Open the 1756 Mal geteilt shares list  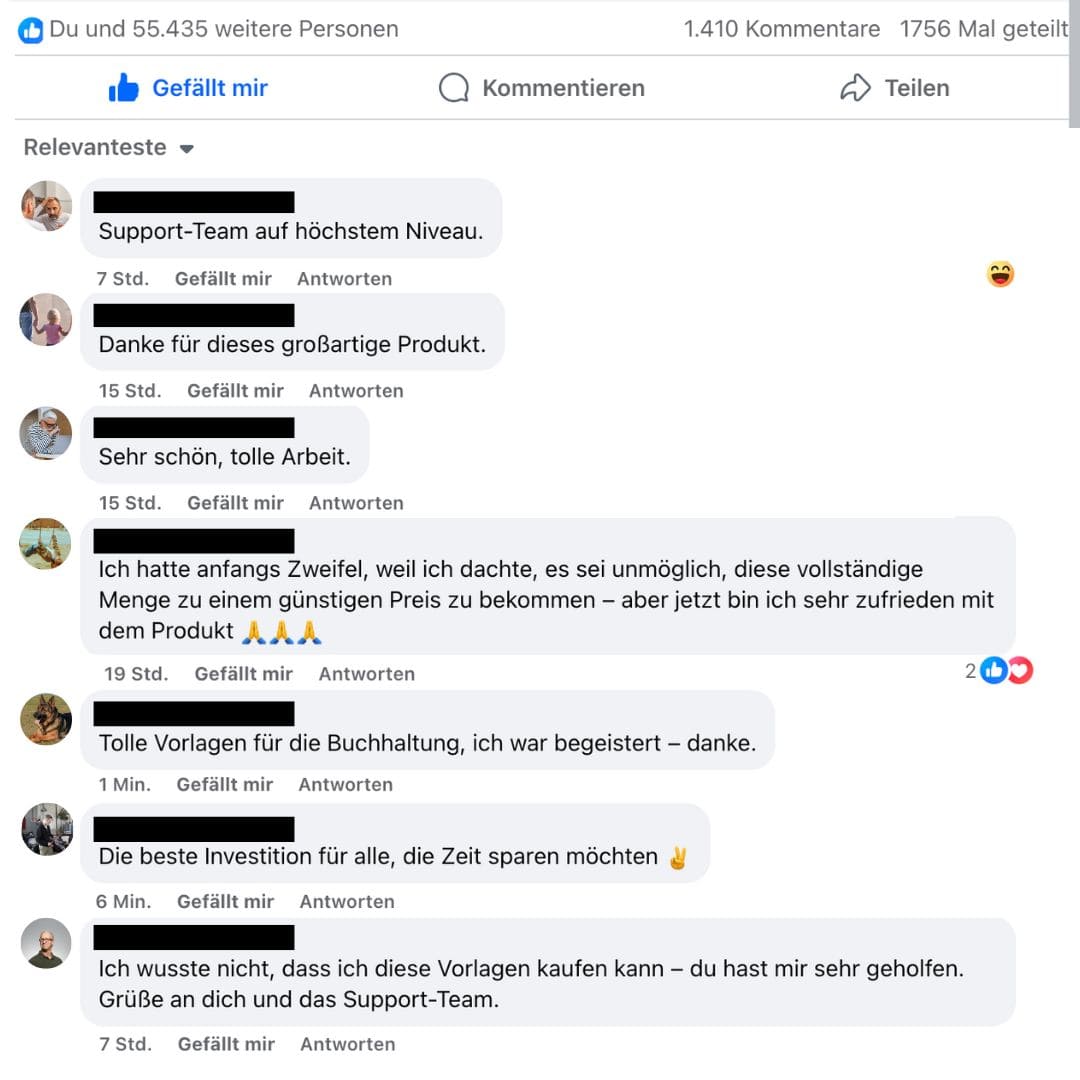coord(984,29)
